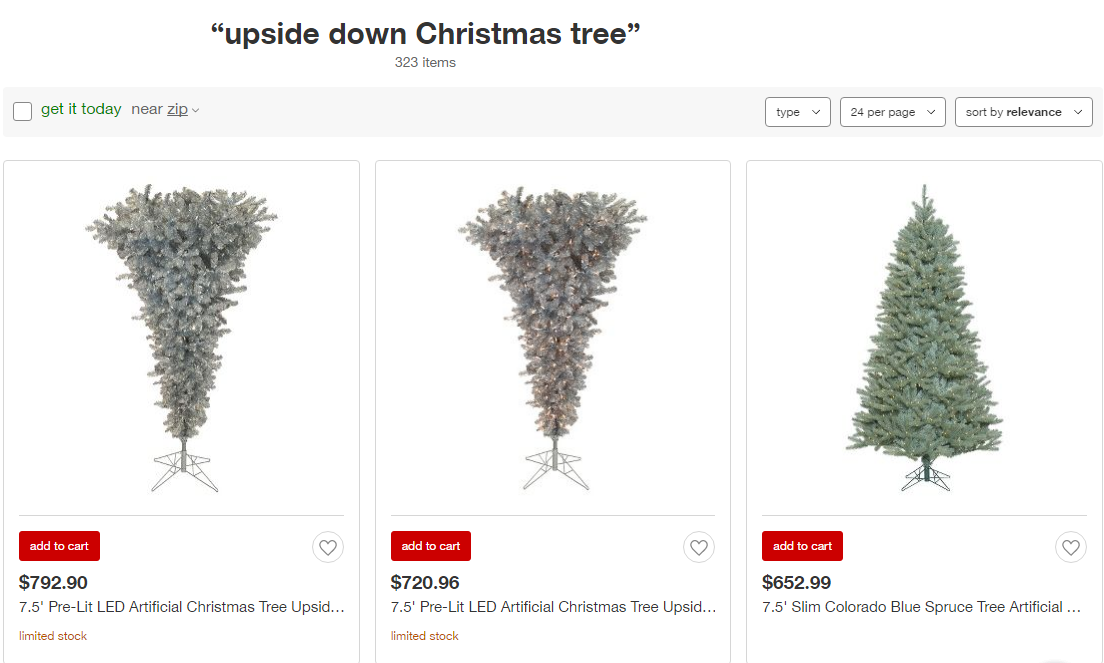This screenshot has height=663, width=1104.
Task: Click the get it today label
Action: 81,109
